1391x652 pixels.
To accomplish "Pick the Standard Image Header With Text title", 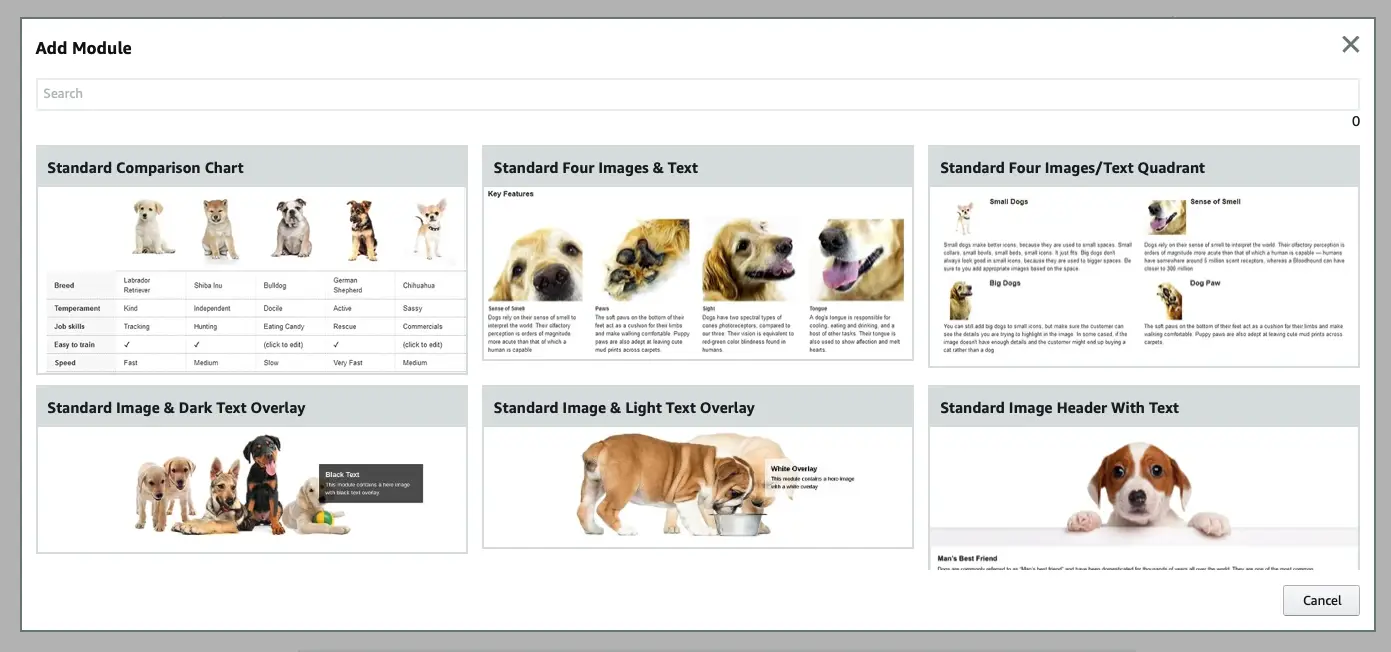I will (1059, 408).
